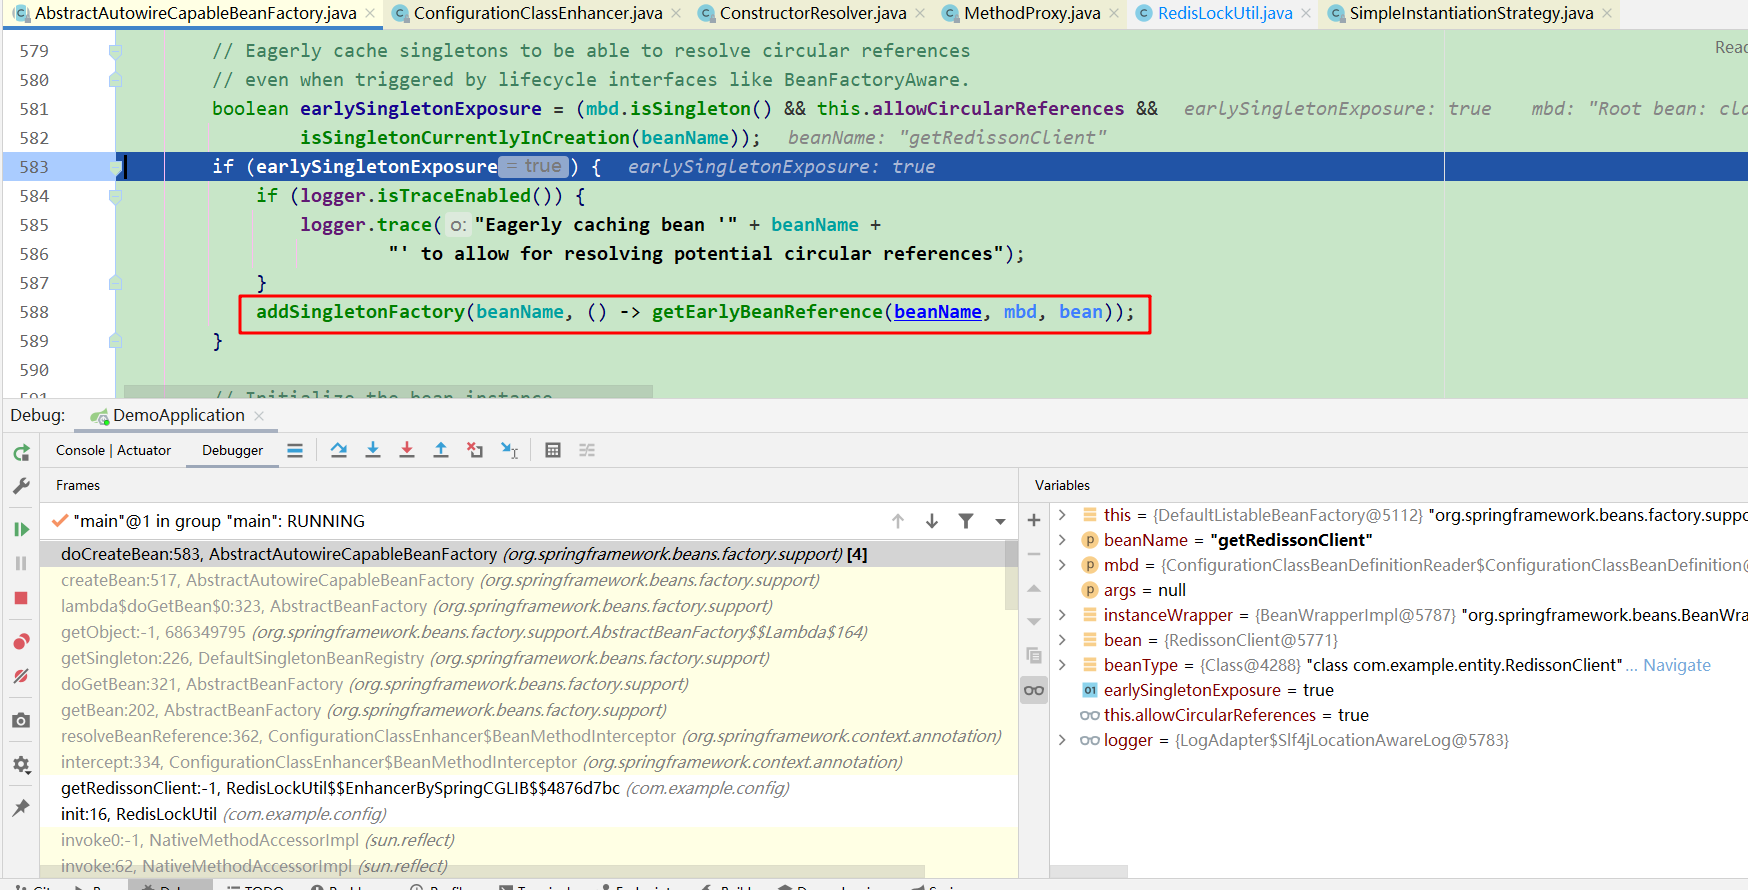The height and width of the screenshot is (890, 1748).
Task: Click the Trace Current Stream Chain icon
Action: 587,450
